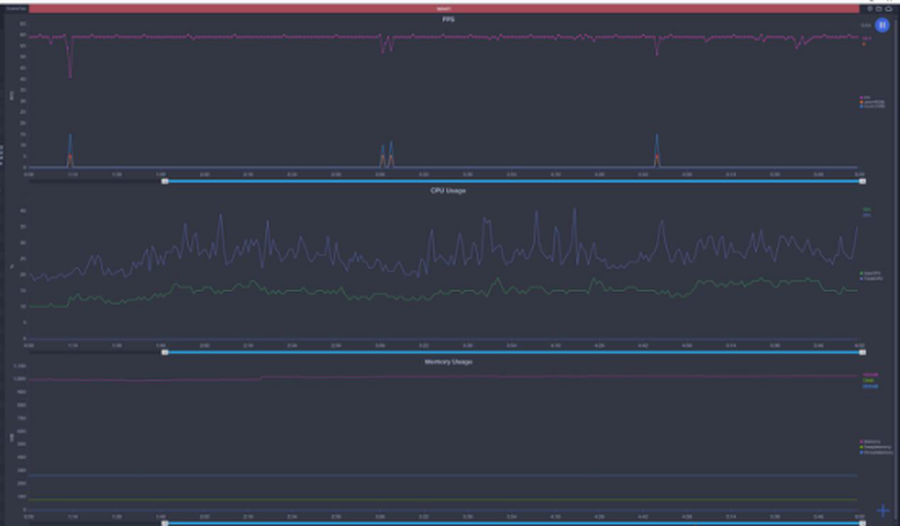
Task: Click the cloud icon in top-right corner
Action: click(889, 7)
